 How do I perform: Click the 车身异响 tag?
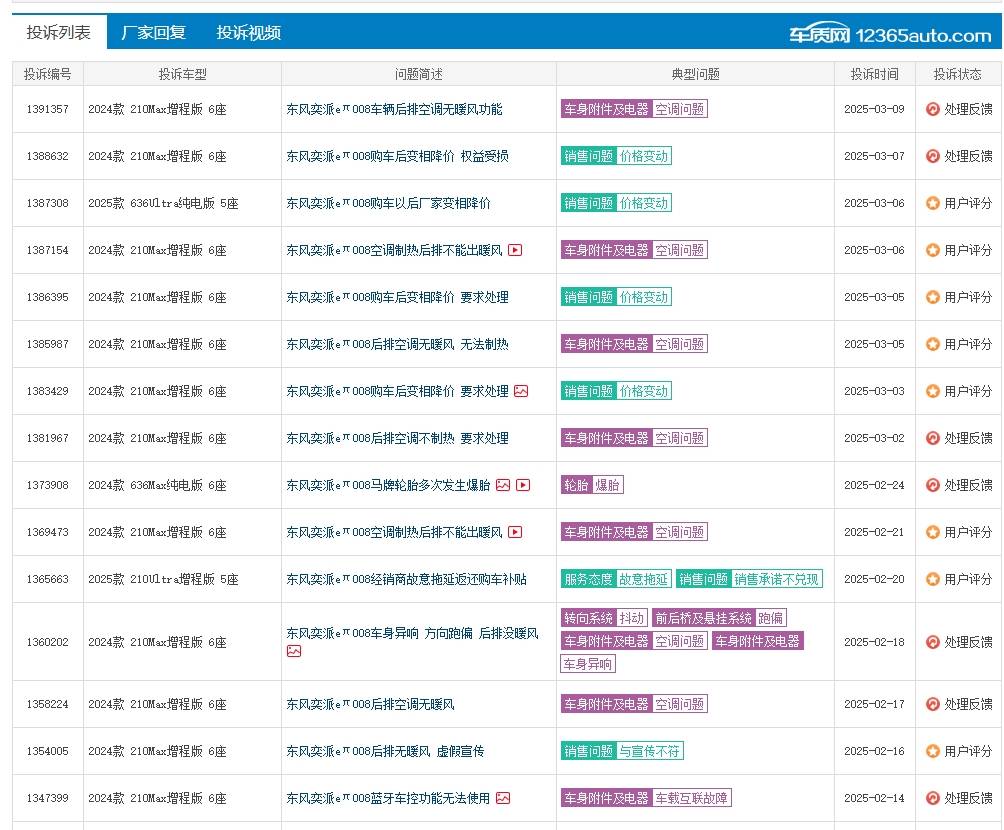pyautogui.click(x=587, y=664)
